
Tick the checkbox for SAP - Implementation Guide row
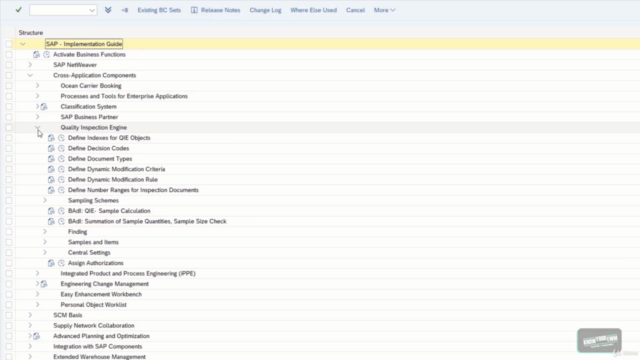click(9, 44)
